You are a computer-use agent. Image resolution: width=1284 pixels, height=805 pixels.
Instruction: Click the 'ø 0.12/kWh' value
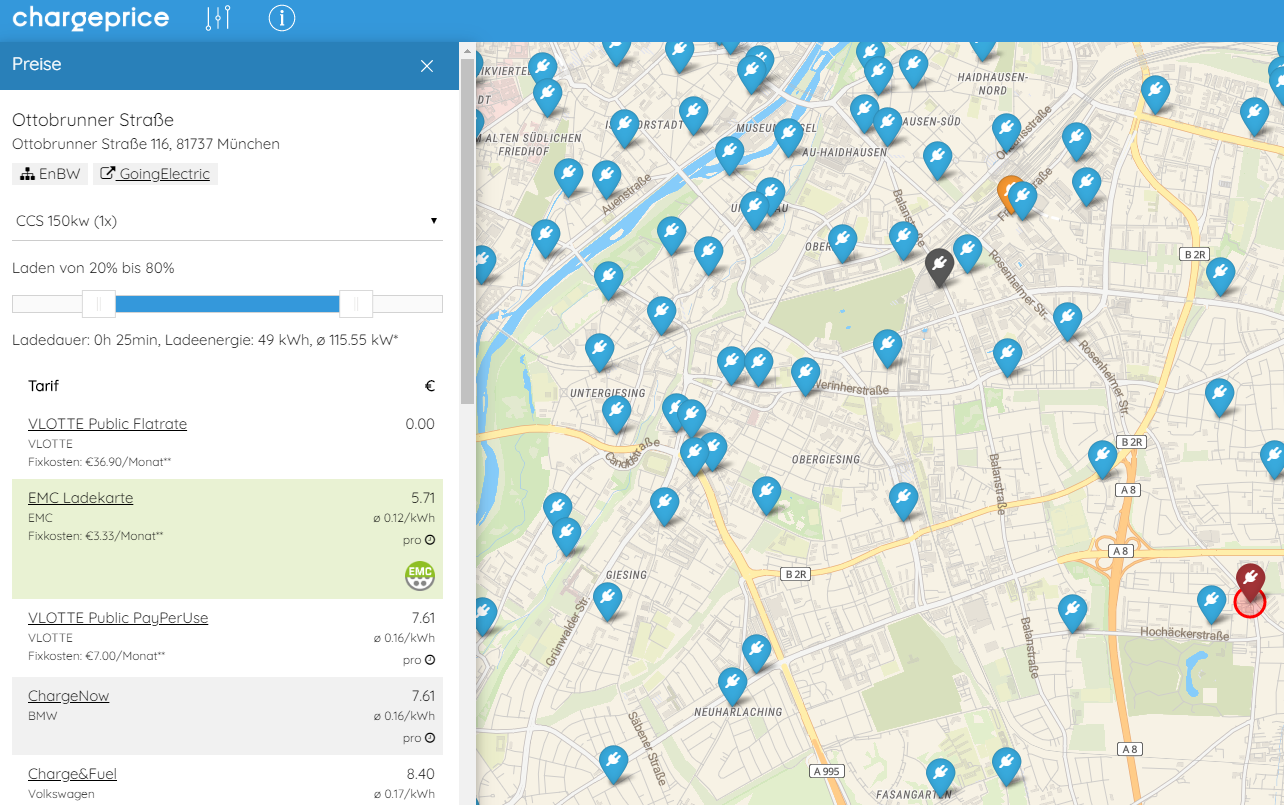[404, 518]
